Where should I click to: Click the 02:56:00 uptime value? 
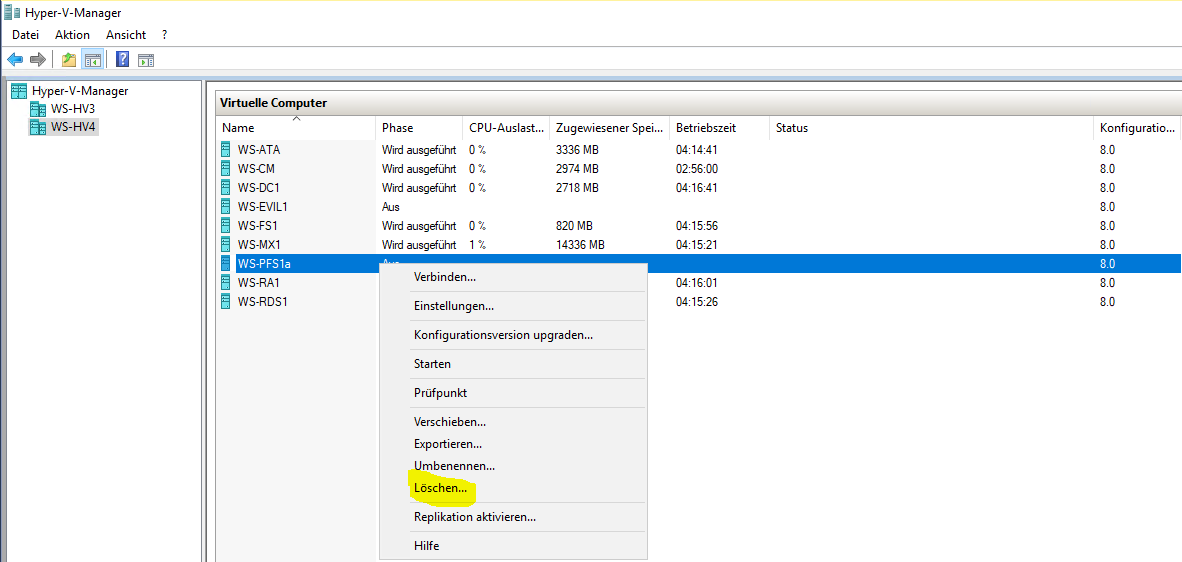[697, 168]
